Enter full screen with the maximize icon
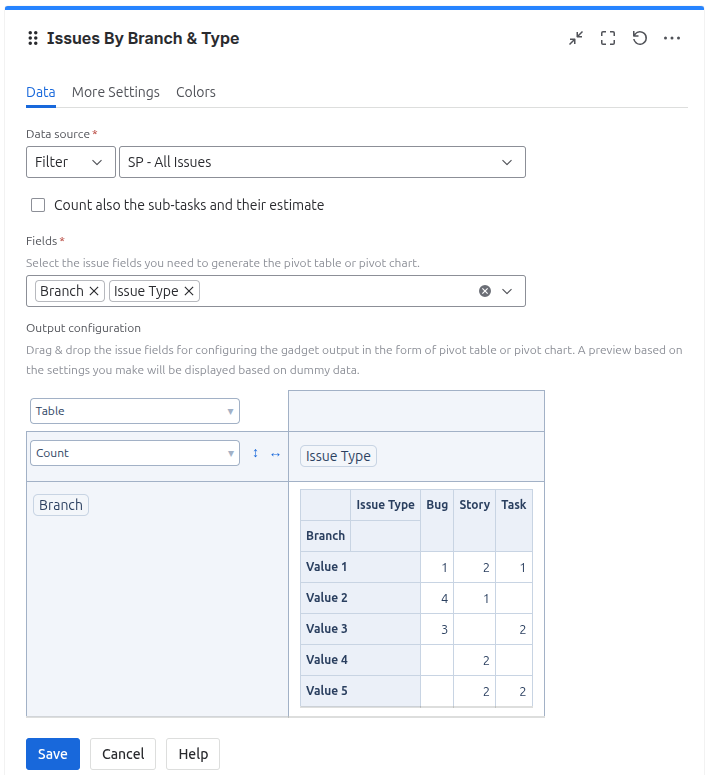712x775 pixels. [608, 38]
